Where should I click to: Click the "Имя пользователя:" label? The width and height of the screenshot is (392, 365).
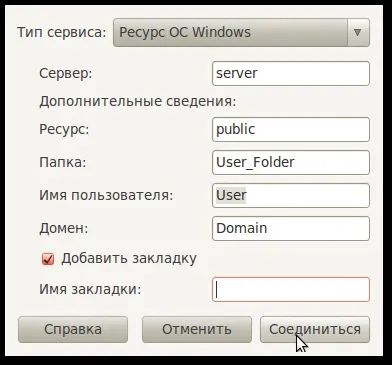point(106,195)
